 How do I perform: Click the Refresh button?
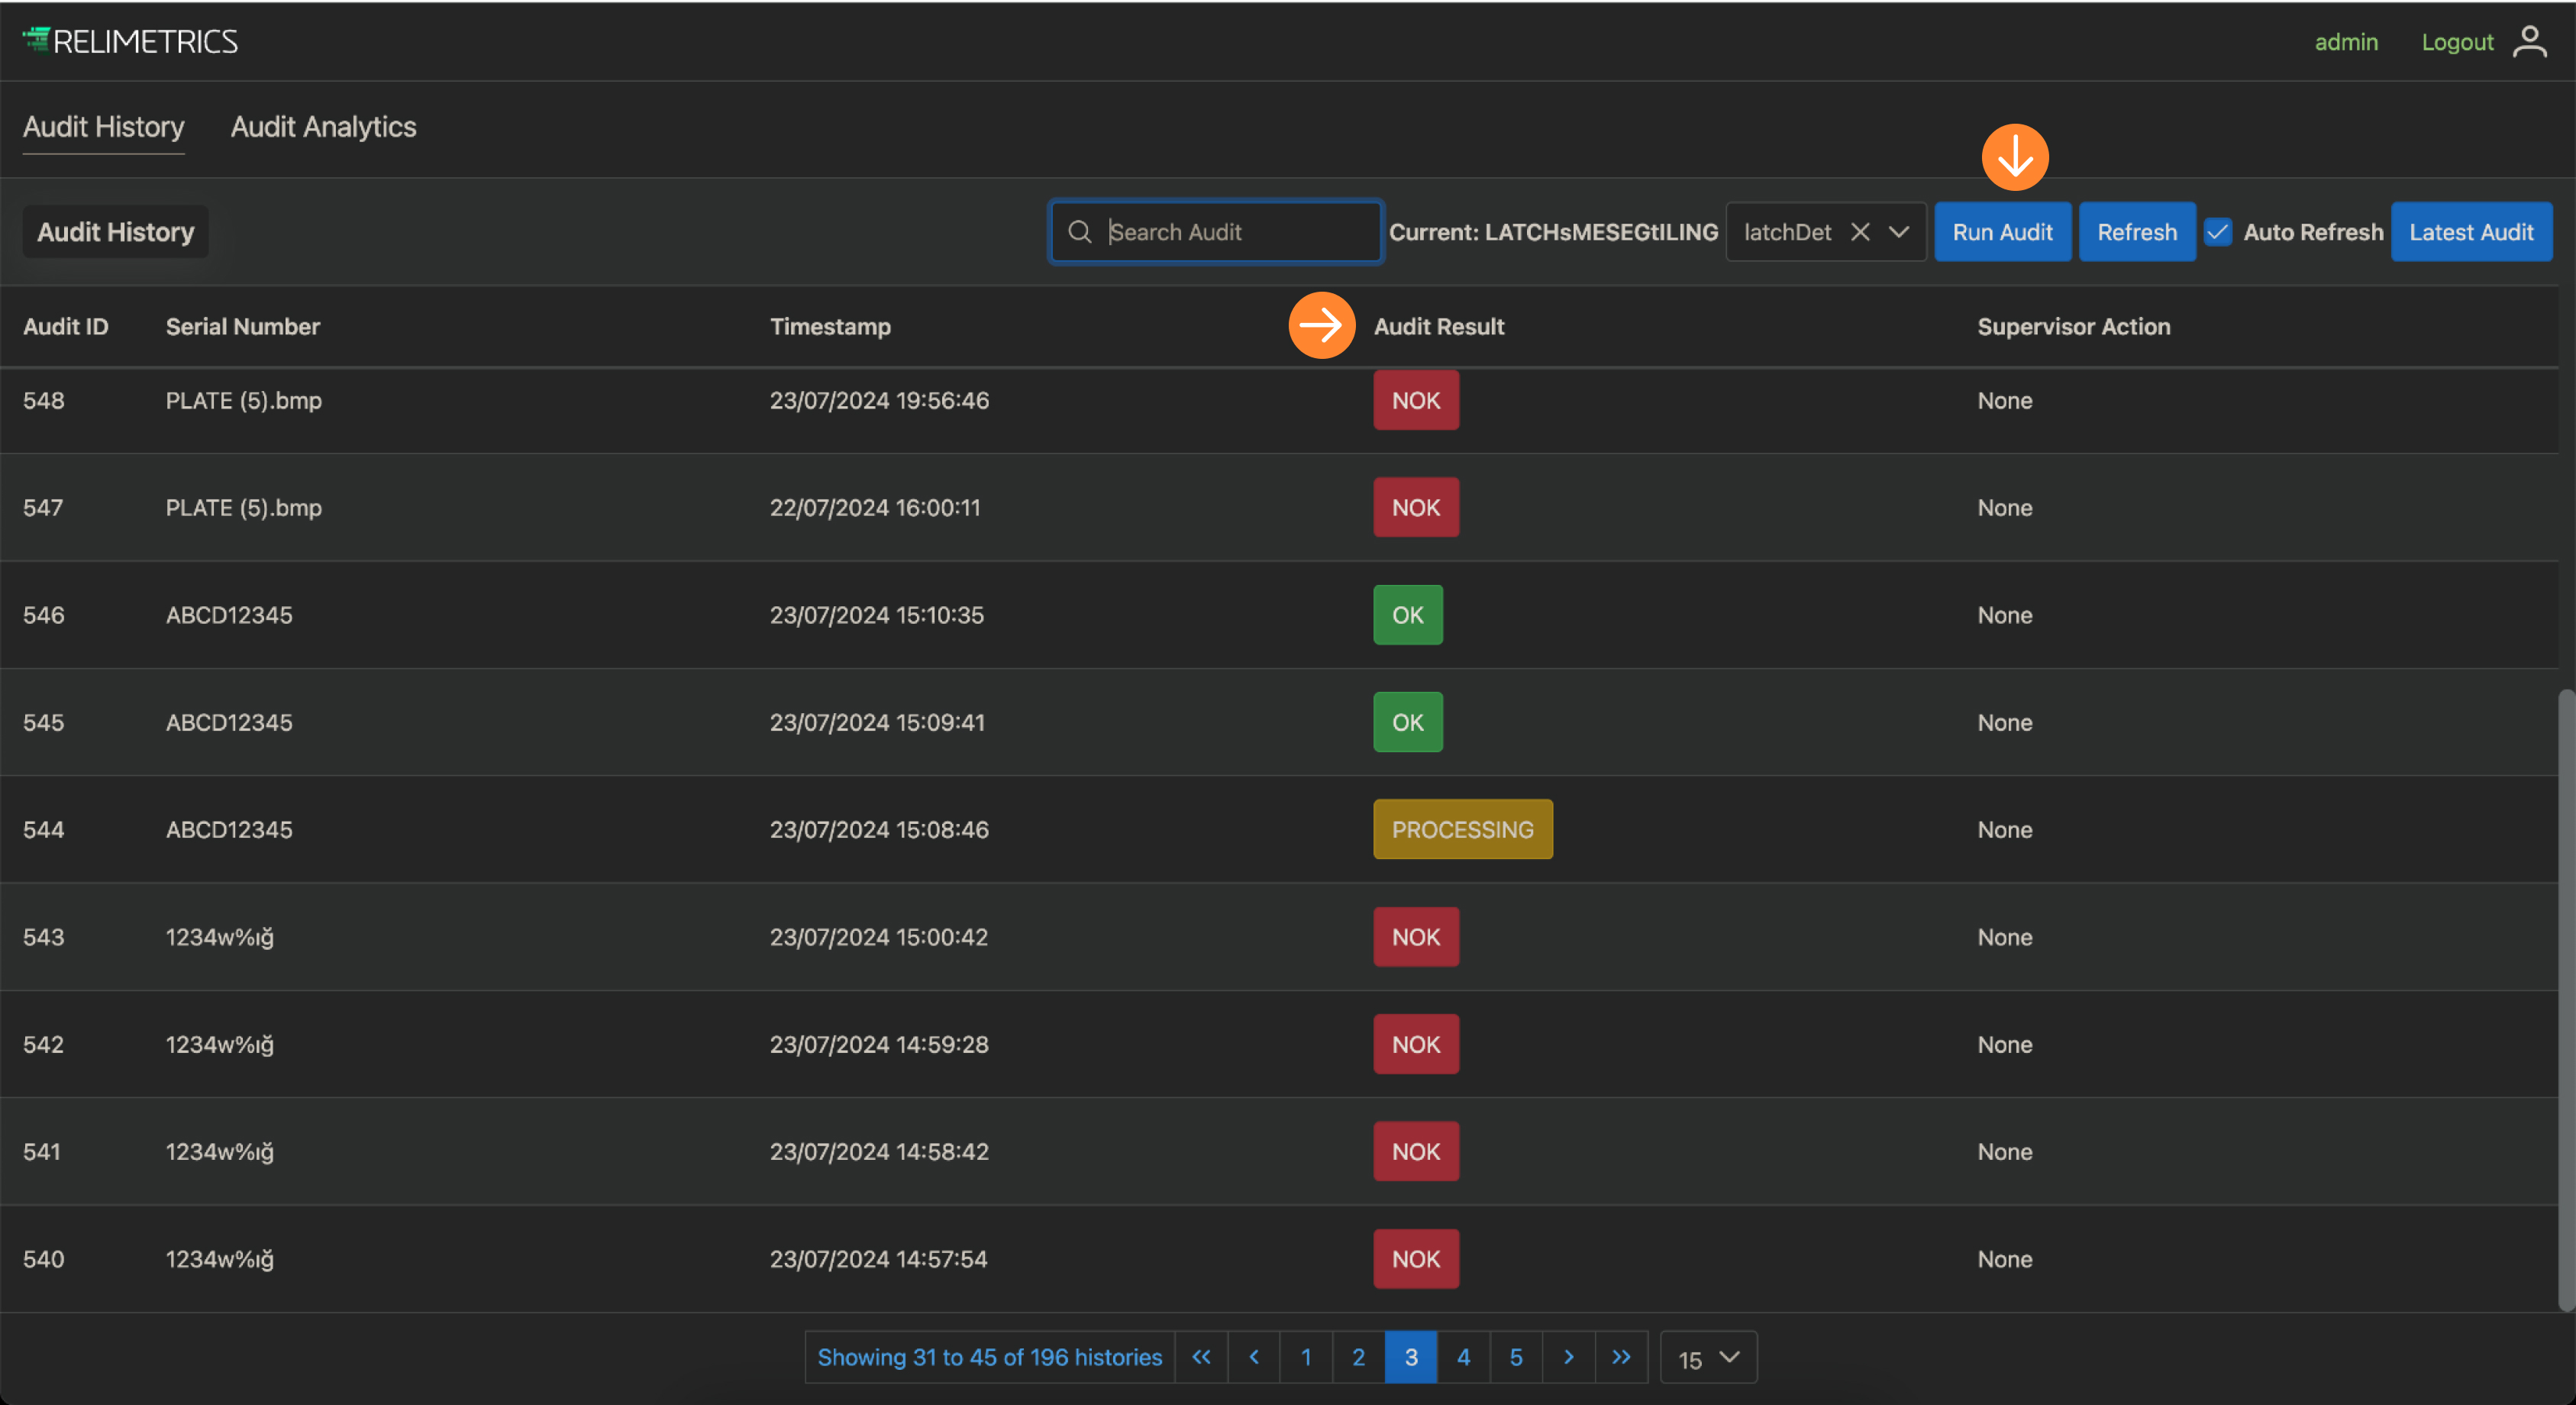tap(2137, 232)
